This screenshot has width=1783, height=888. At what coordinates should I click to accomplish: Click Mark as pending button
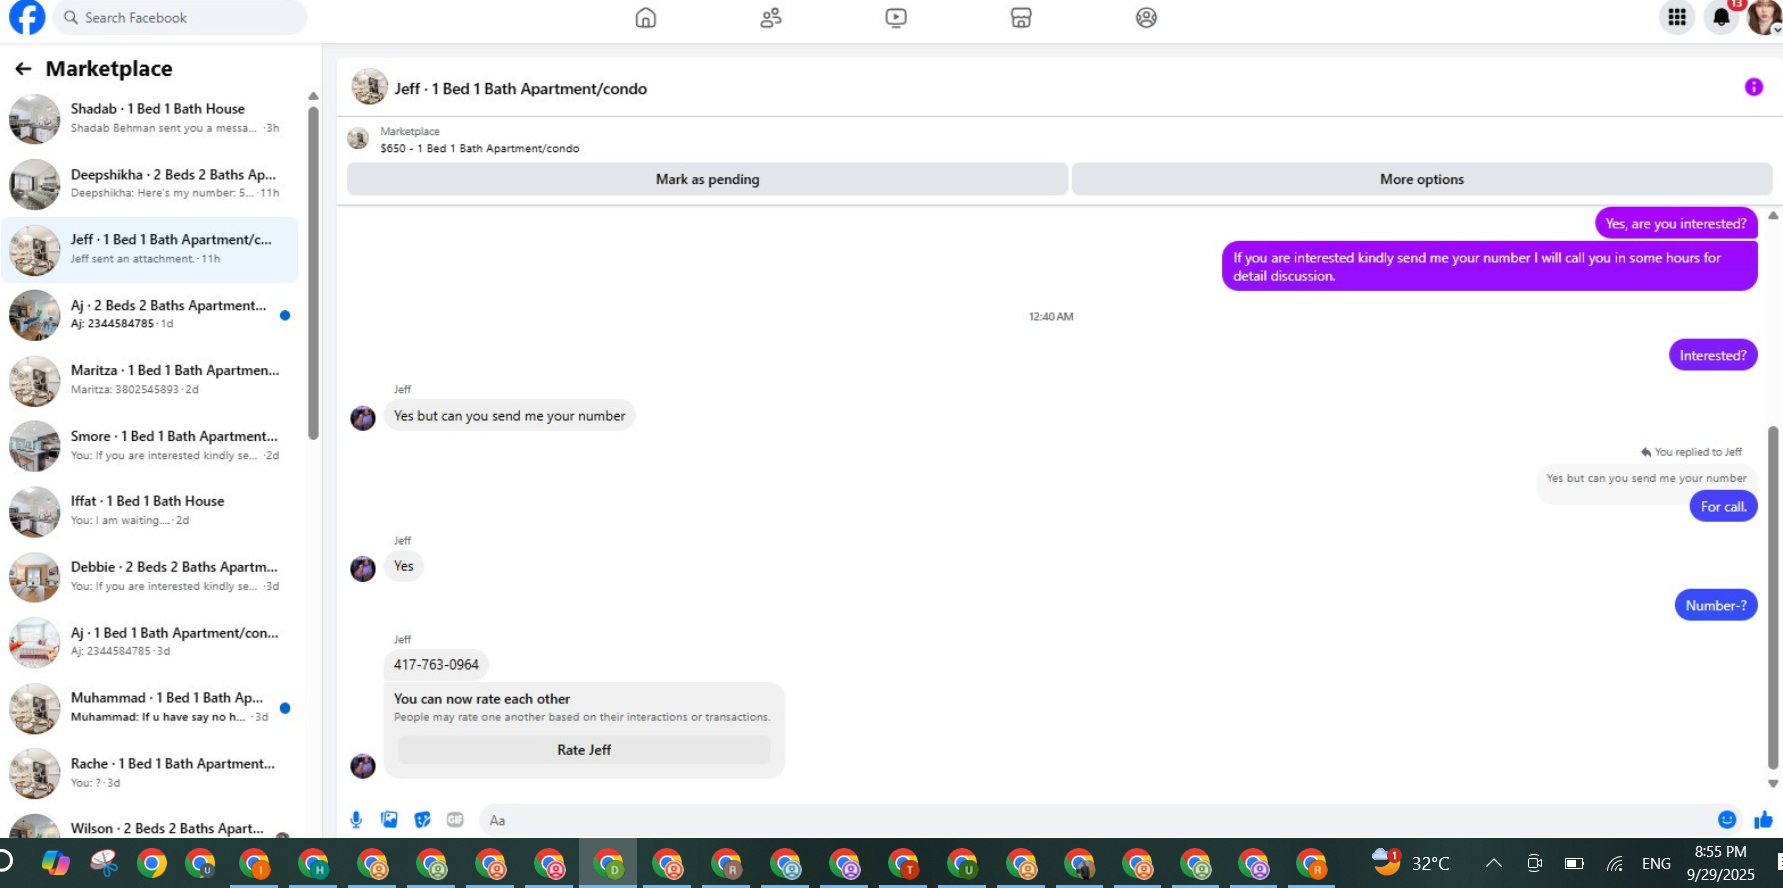tap(707, 179)
